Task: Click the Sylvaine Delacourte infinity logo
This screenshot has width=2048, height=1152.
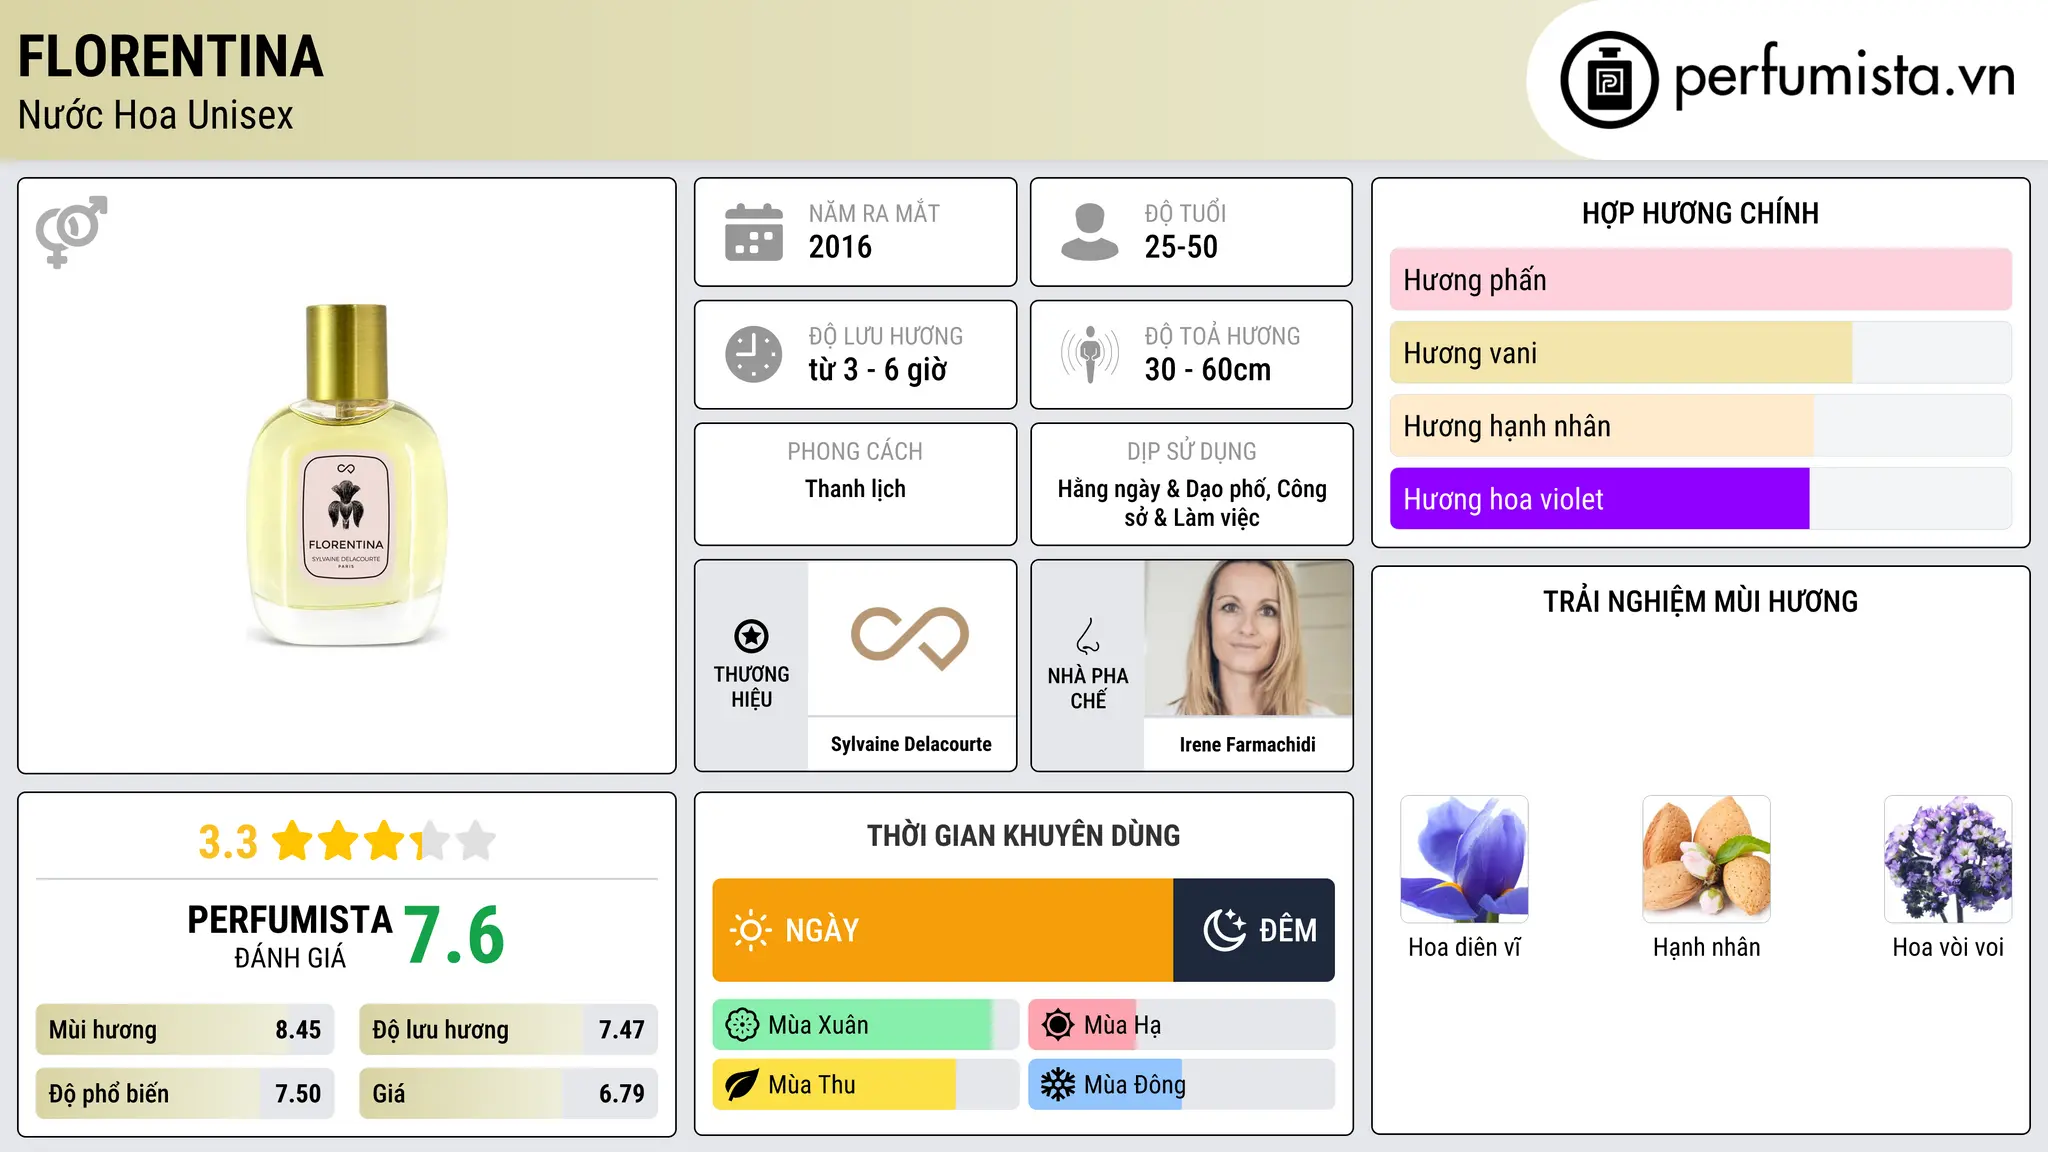Action: (910, 638)
